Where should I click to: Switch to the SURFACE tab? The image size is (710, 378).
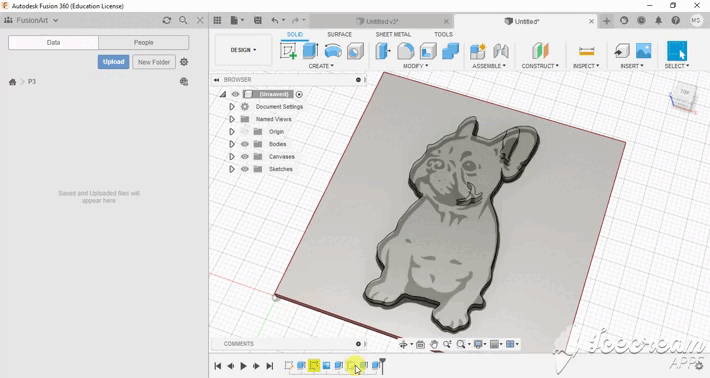click(x=339, y=34)
